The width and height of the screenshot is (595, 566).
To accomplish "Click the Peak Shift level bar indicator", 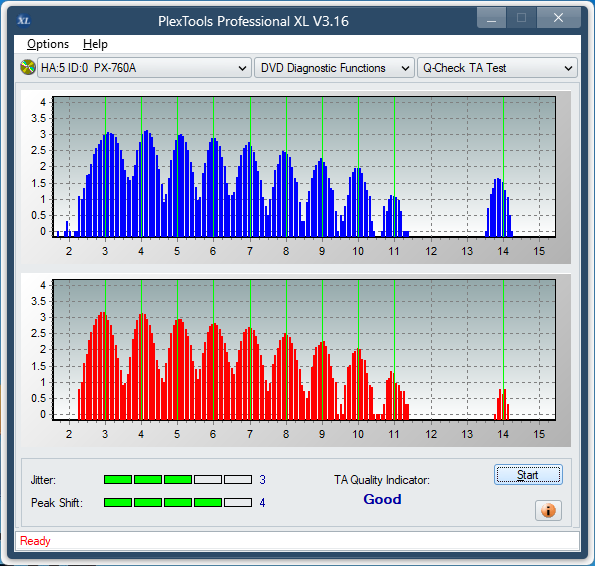I will coord(178,503).
